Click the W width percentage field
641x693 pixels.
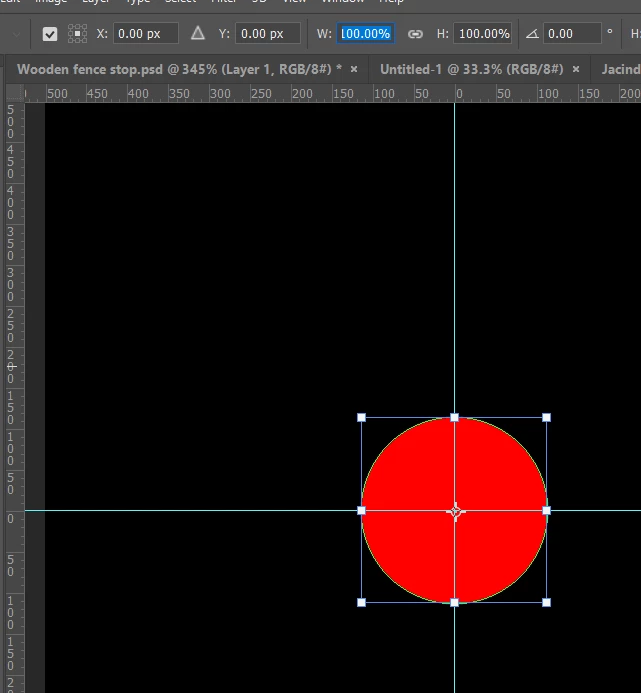[x=366, y=34]
